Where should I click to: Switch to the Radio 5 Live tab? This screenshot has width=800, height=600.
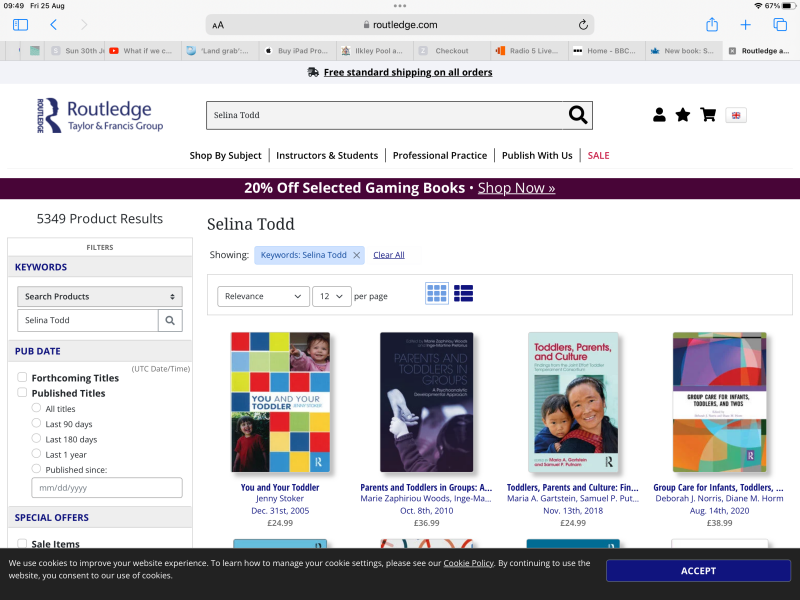[x=529, y=51]
